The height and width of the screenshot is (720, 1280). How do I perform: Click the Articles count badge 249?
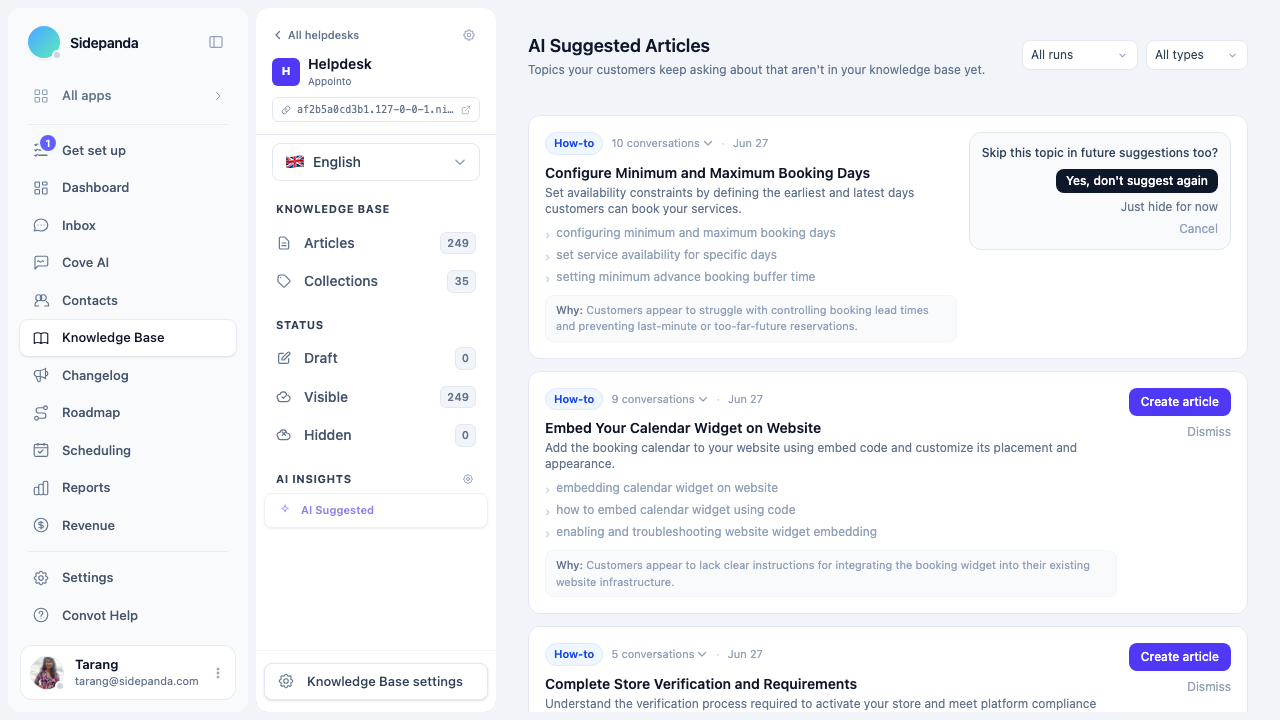coord(458,243)
